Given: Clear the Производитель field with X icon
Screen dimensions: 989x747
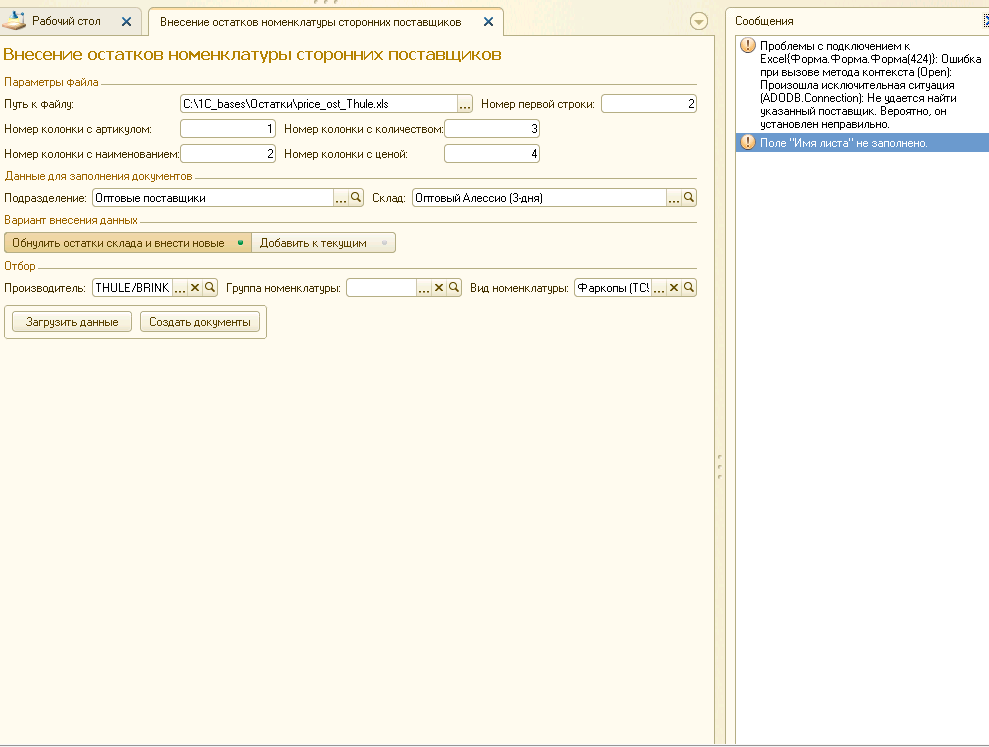Looking at the screenshot, I should pyautogui.click(x=195, y=288).
